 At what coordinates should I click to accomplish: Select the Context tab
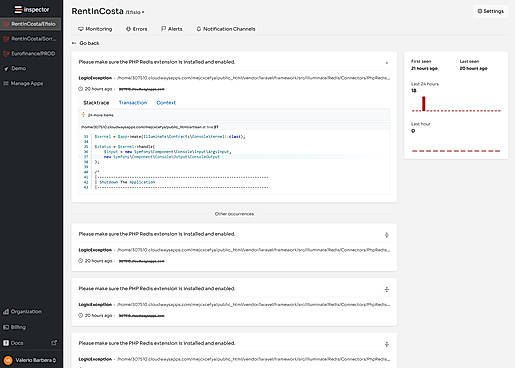click(x=166, y=103)
